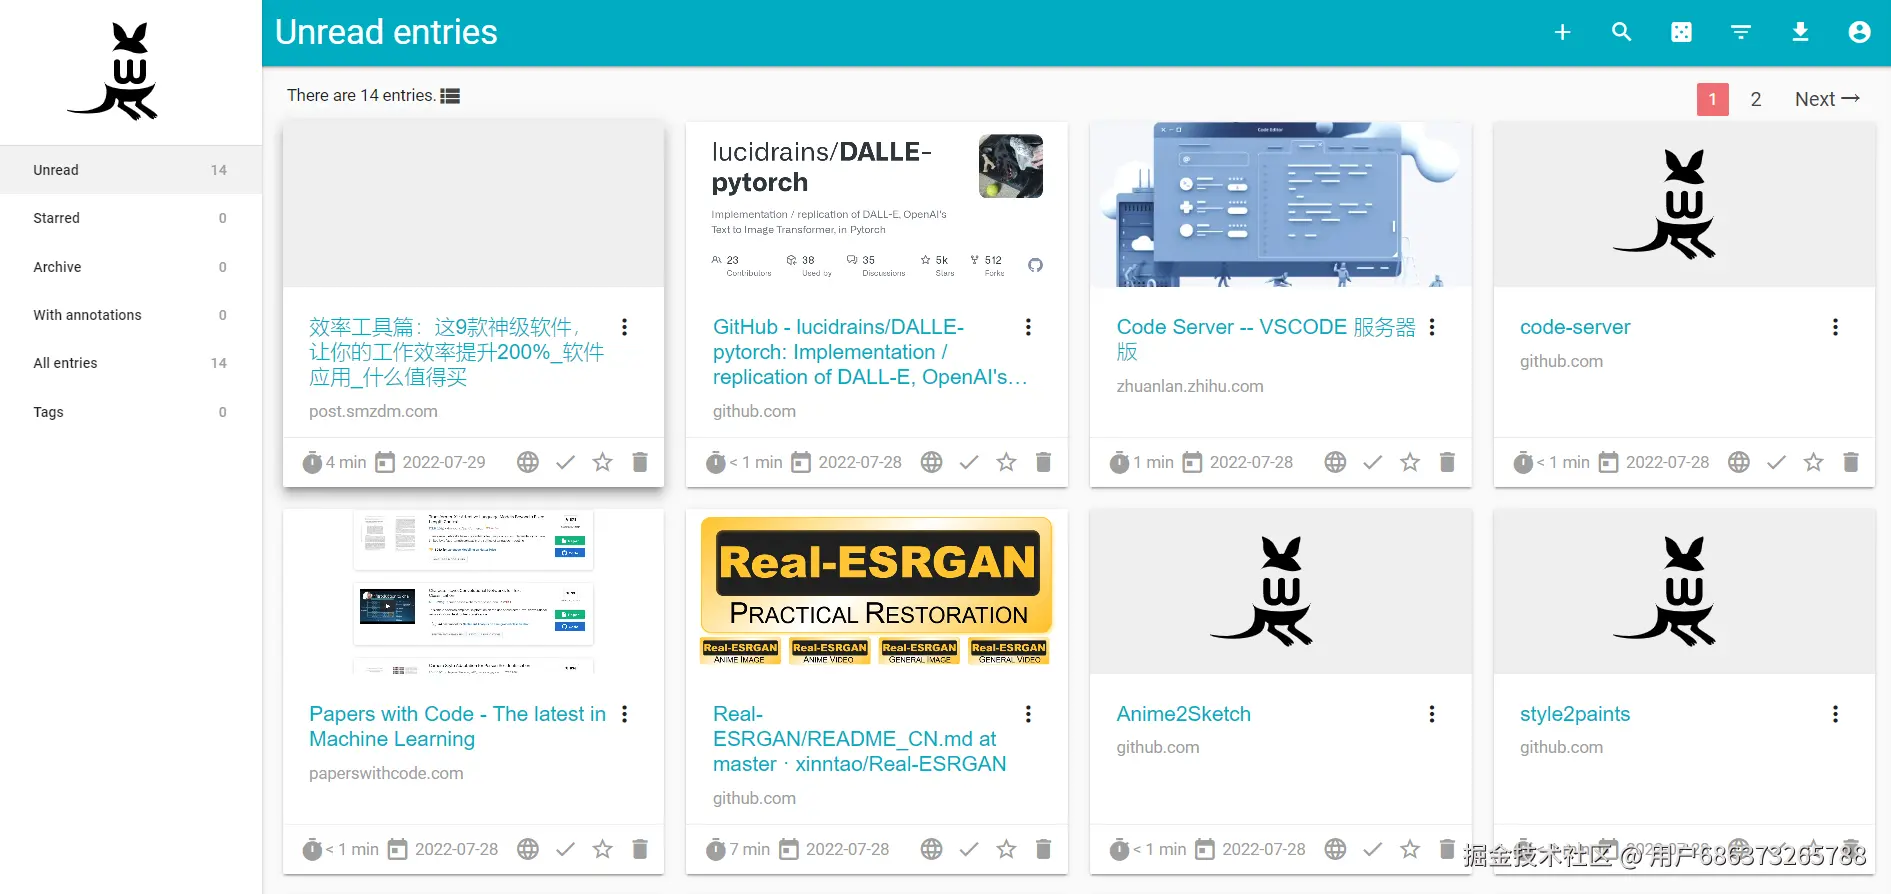Star the Papers with Code entry

[602, 849]
